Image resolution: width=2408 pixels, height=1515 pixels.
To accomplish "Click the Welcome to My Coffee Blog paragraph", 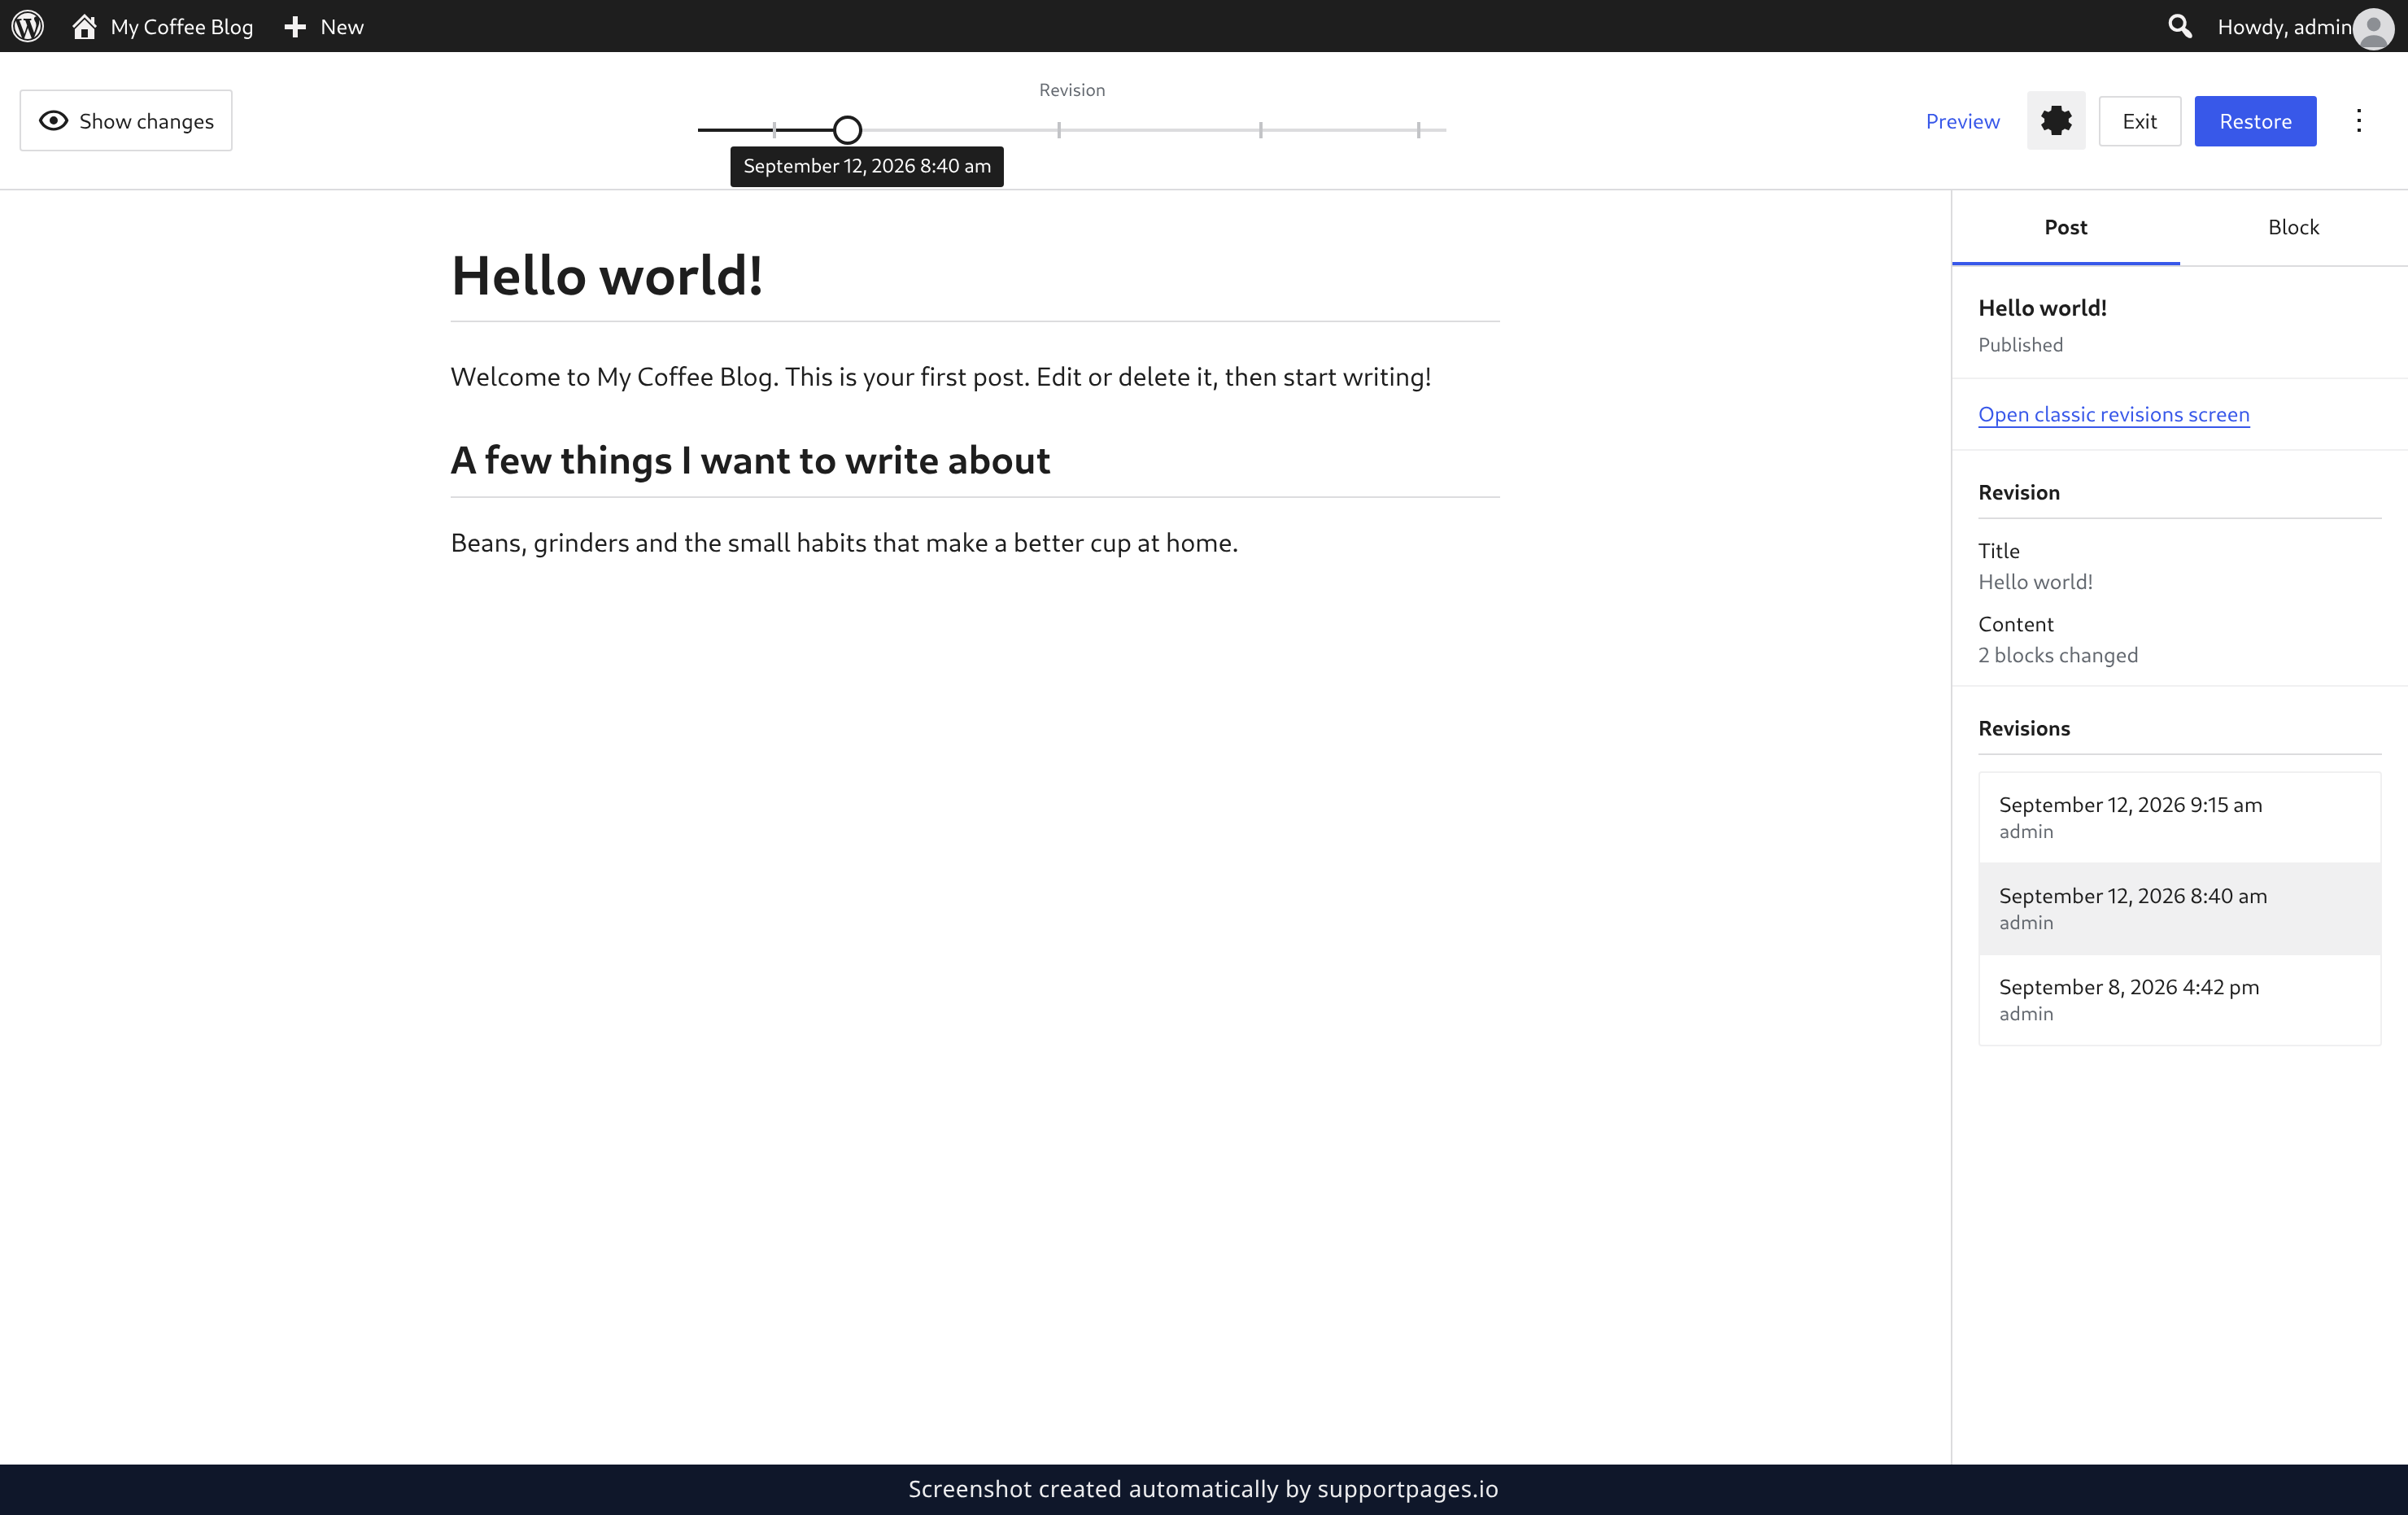I will coord(940,377).
